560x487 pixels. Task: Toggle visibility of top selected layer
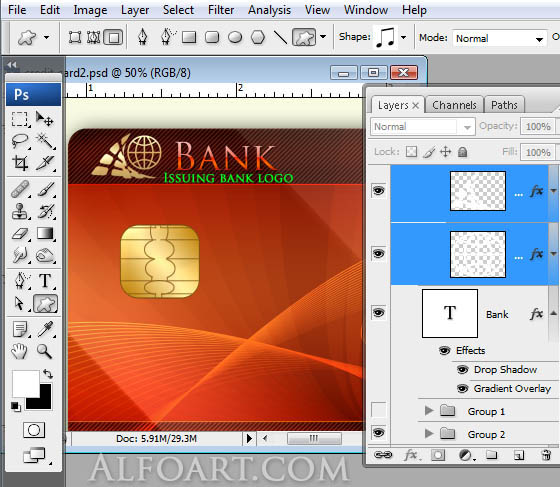(x=379, y=191)
